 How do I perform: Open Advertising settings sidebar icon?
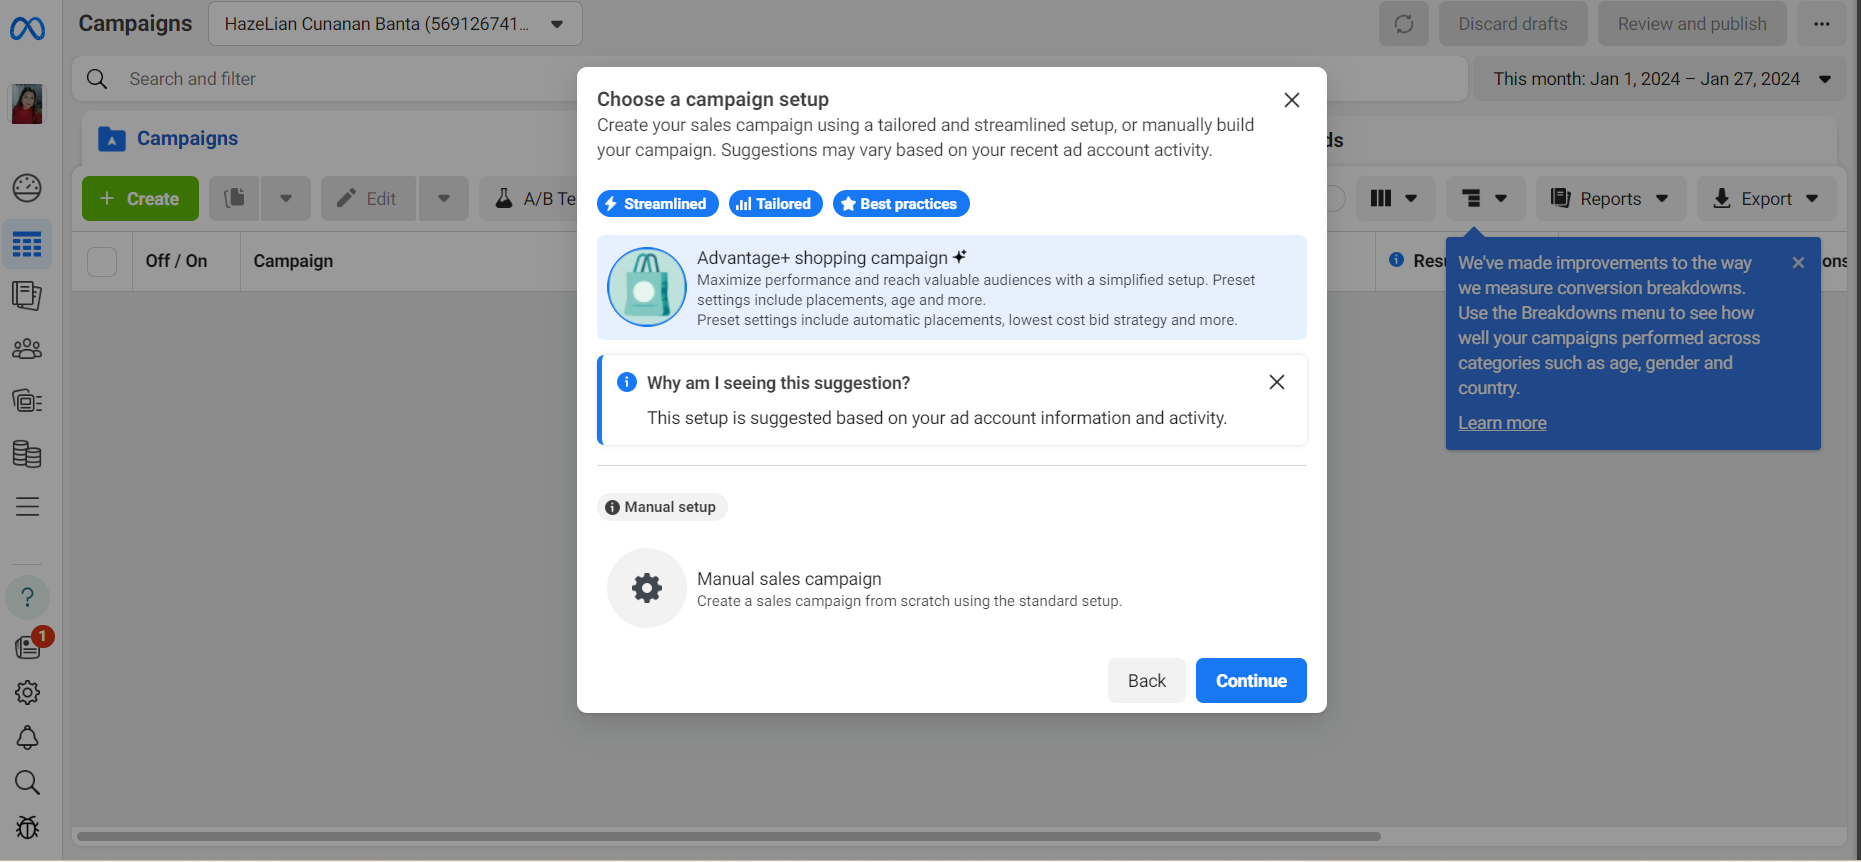(x=27, y=401)
